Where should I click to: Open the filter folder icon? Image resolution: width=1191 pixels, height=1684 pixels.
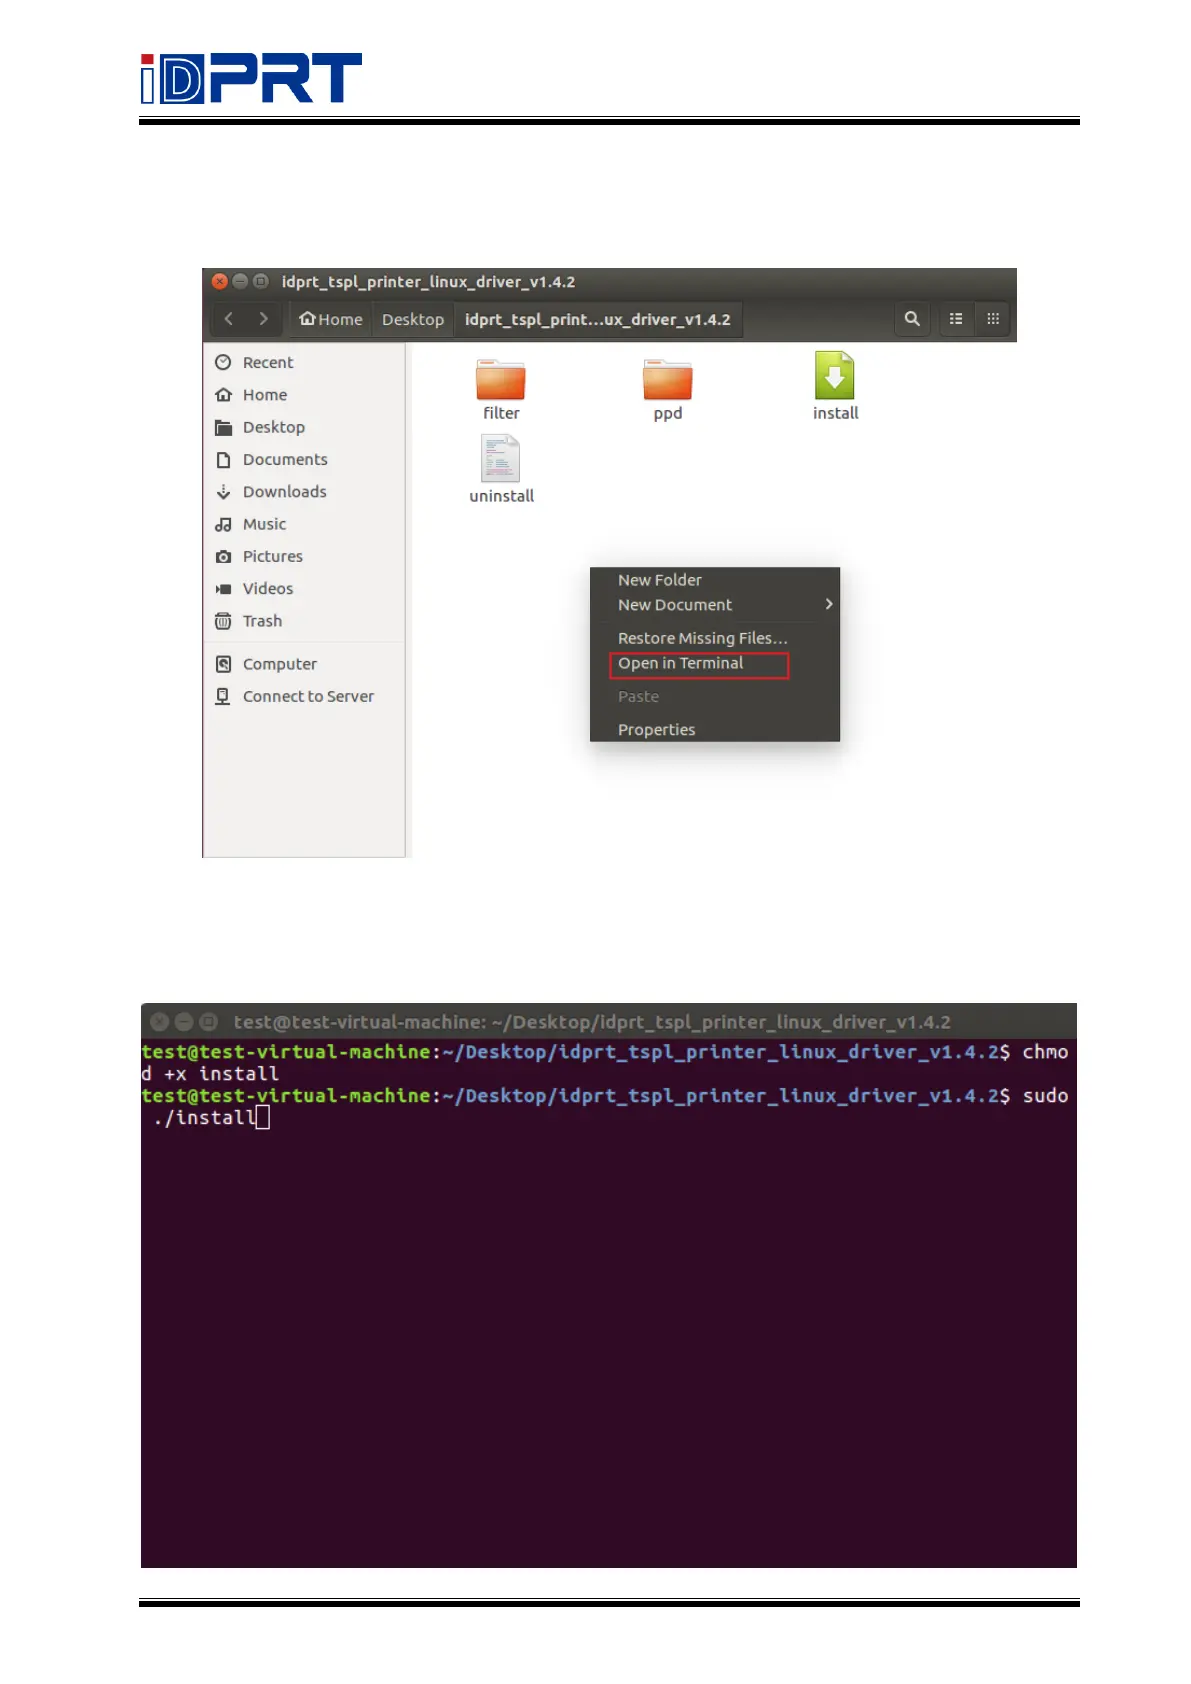(x=500, y=380)
